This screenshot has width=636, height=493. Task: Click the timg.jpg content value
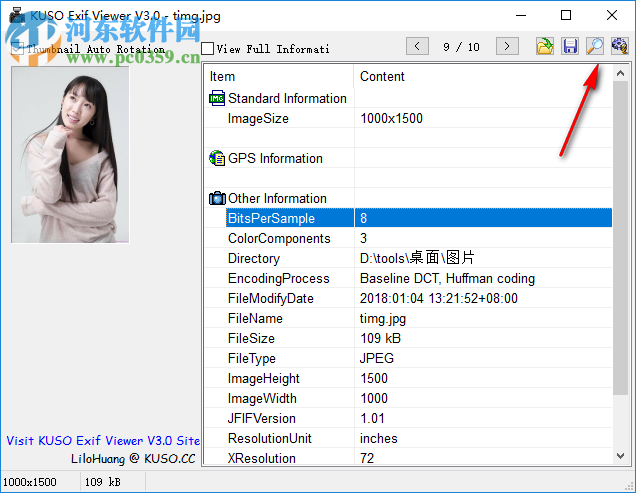tap(383, 319)
